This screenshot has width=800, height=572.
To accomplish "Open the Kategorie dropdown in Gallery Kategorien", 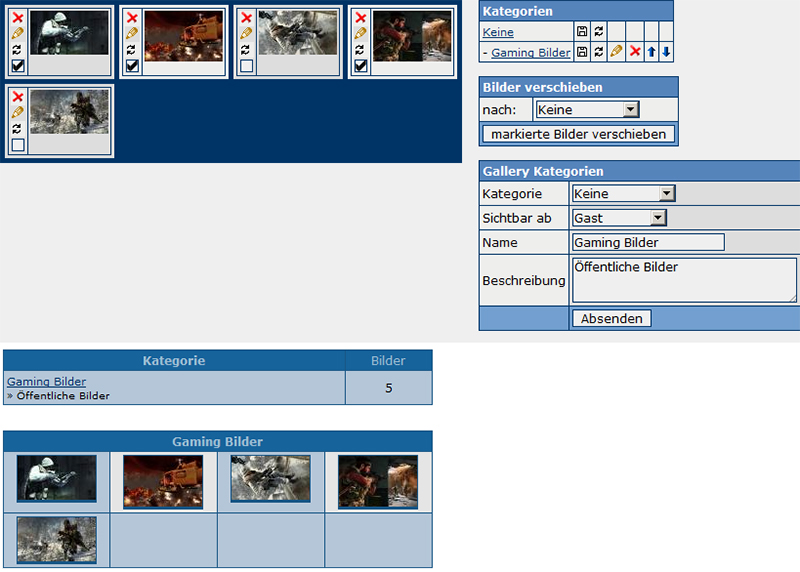I will click(x=623, y=193).
